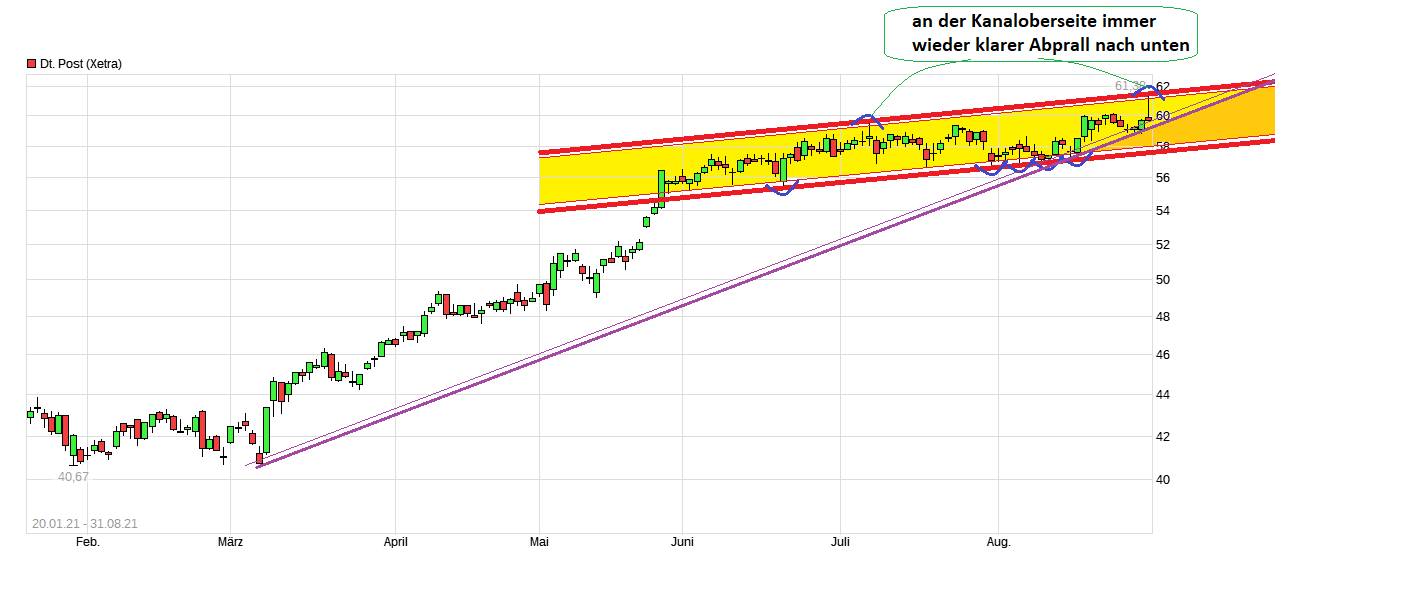Image resolution: width=1407 pixels, height=589 pixels.
Task: Click the 61,xx high price marker
Action: pyautogui.click(x=1130, y=86)
